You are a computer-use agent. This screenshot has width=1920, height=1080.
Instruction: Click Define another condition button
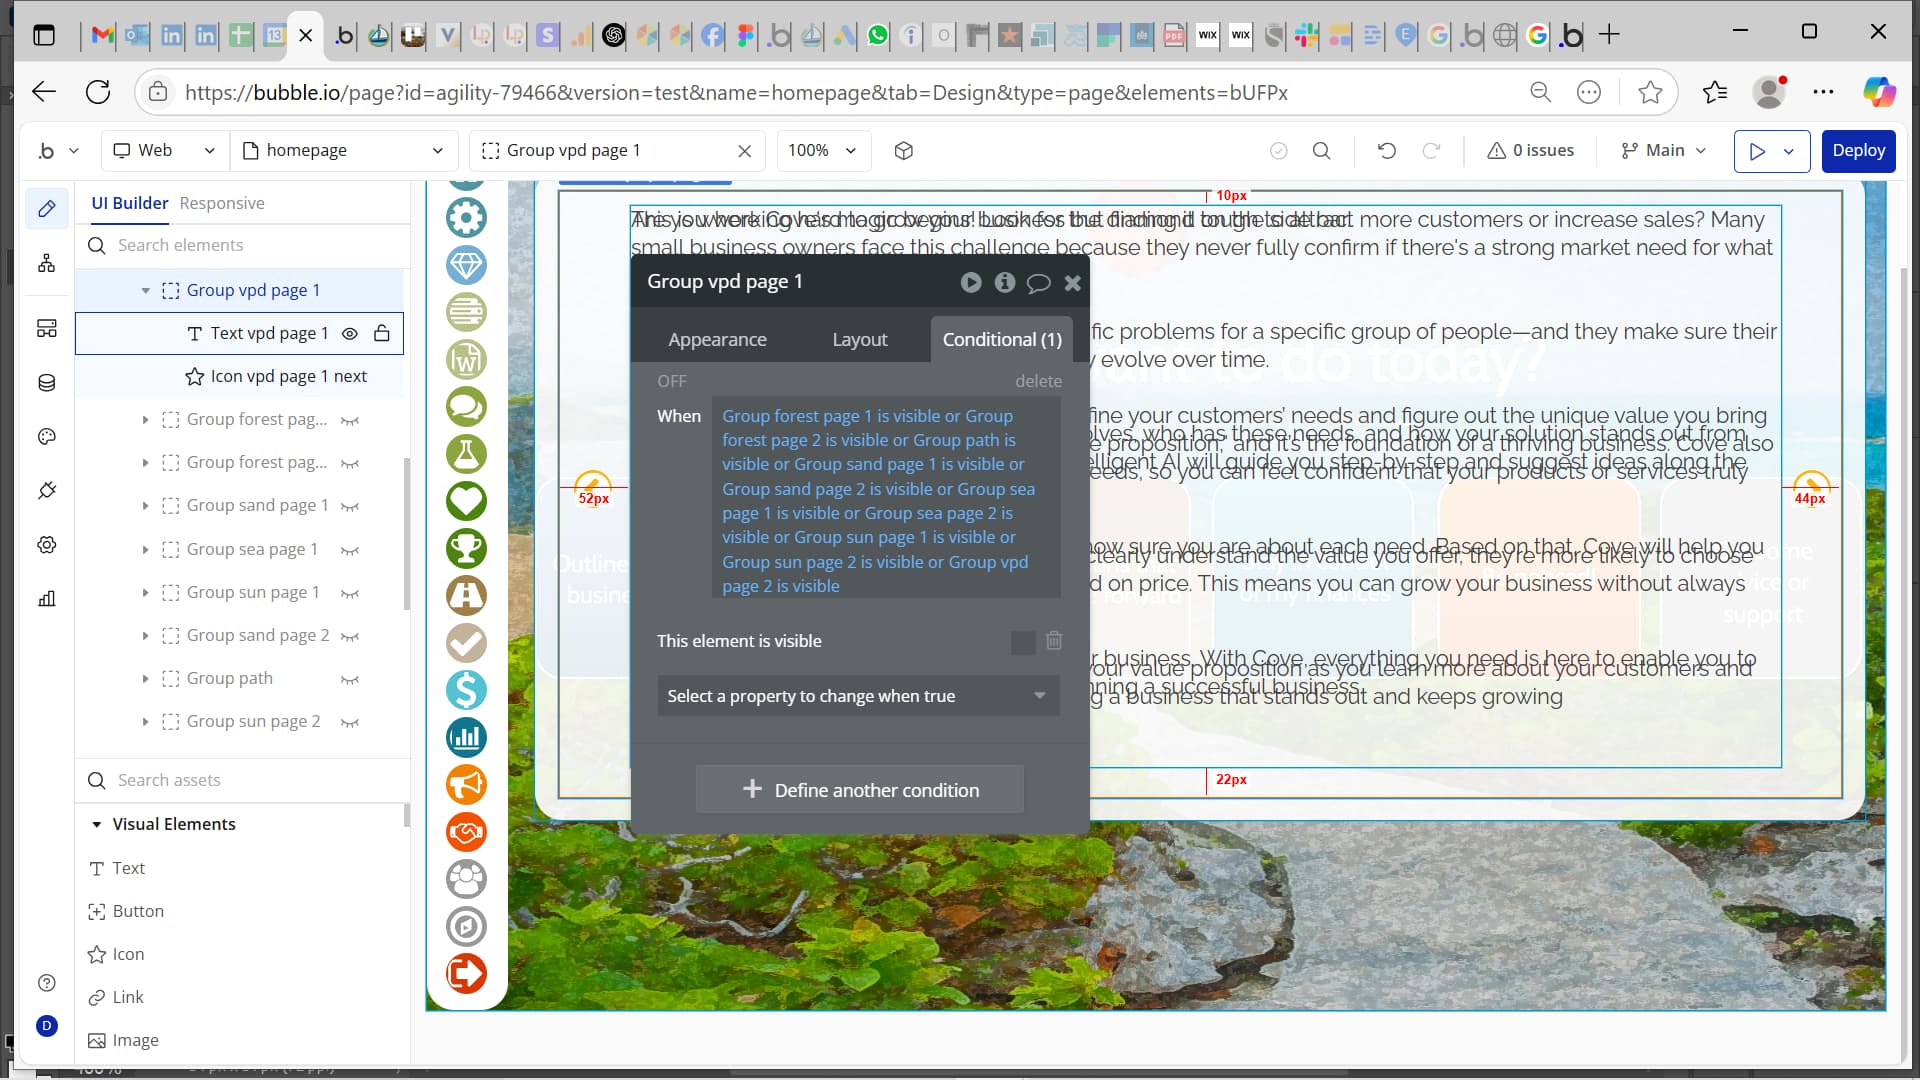pyautogui.click(x=860, y=790)
